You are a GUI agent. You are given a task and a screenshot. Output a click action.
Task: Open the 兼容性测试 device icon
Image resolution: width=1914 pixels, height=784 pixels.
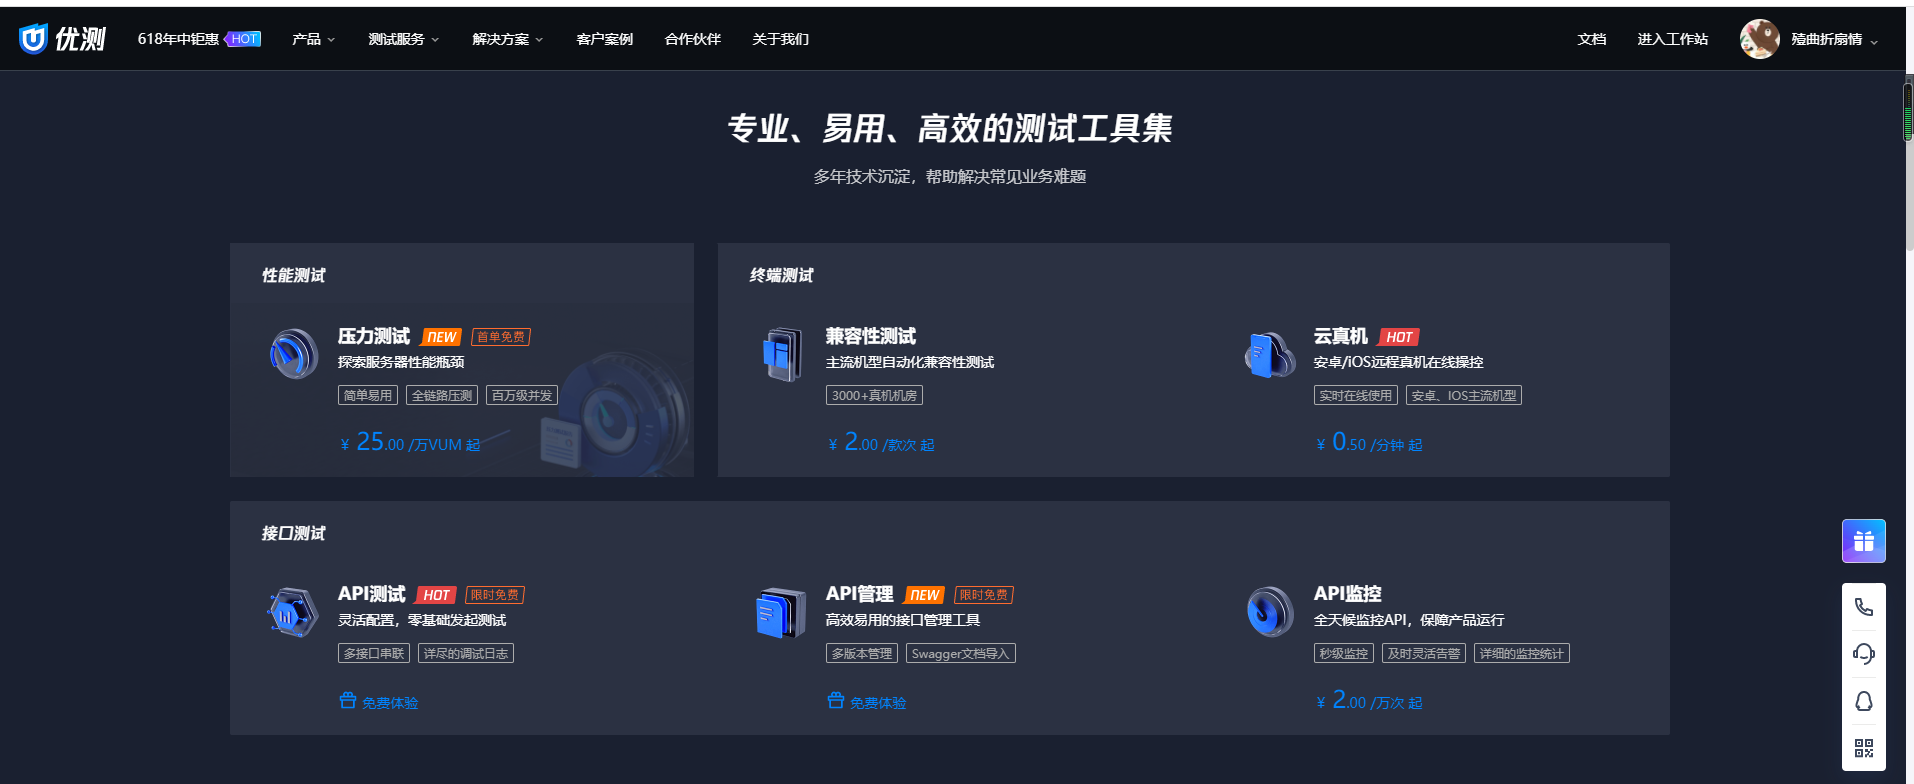click(x=782, y=354)
